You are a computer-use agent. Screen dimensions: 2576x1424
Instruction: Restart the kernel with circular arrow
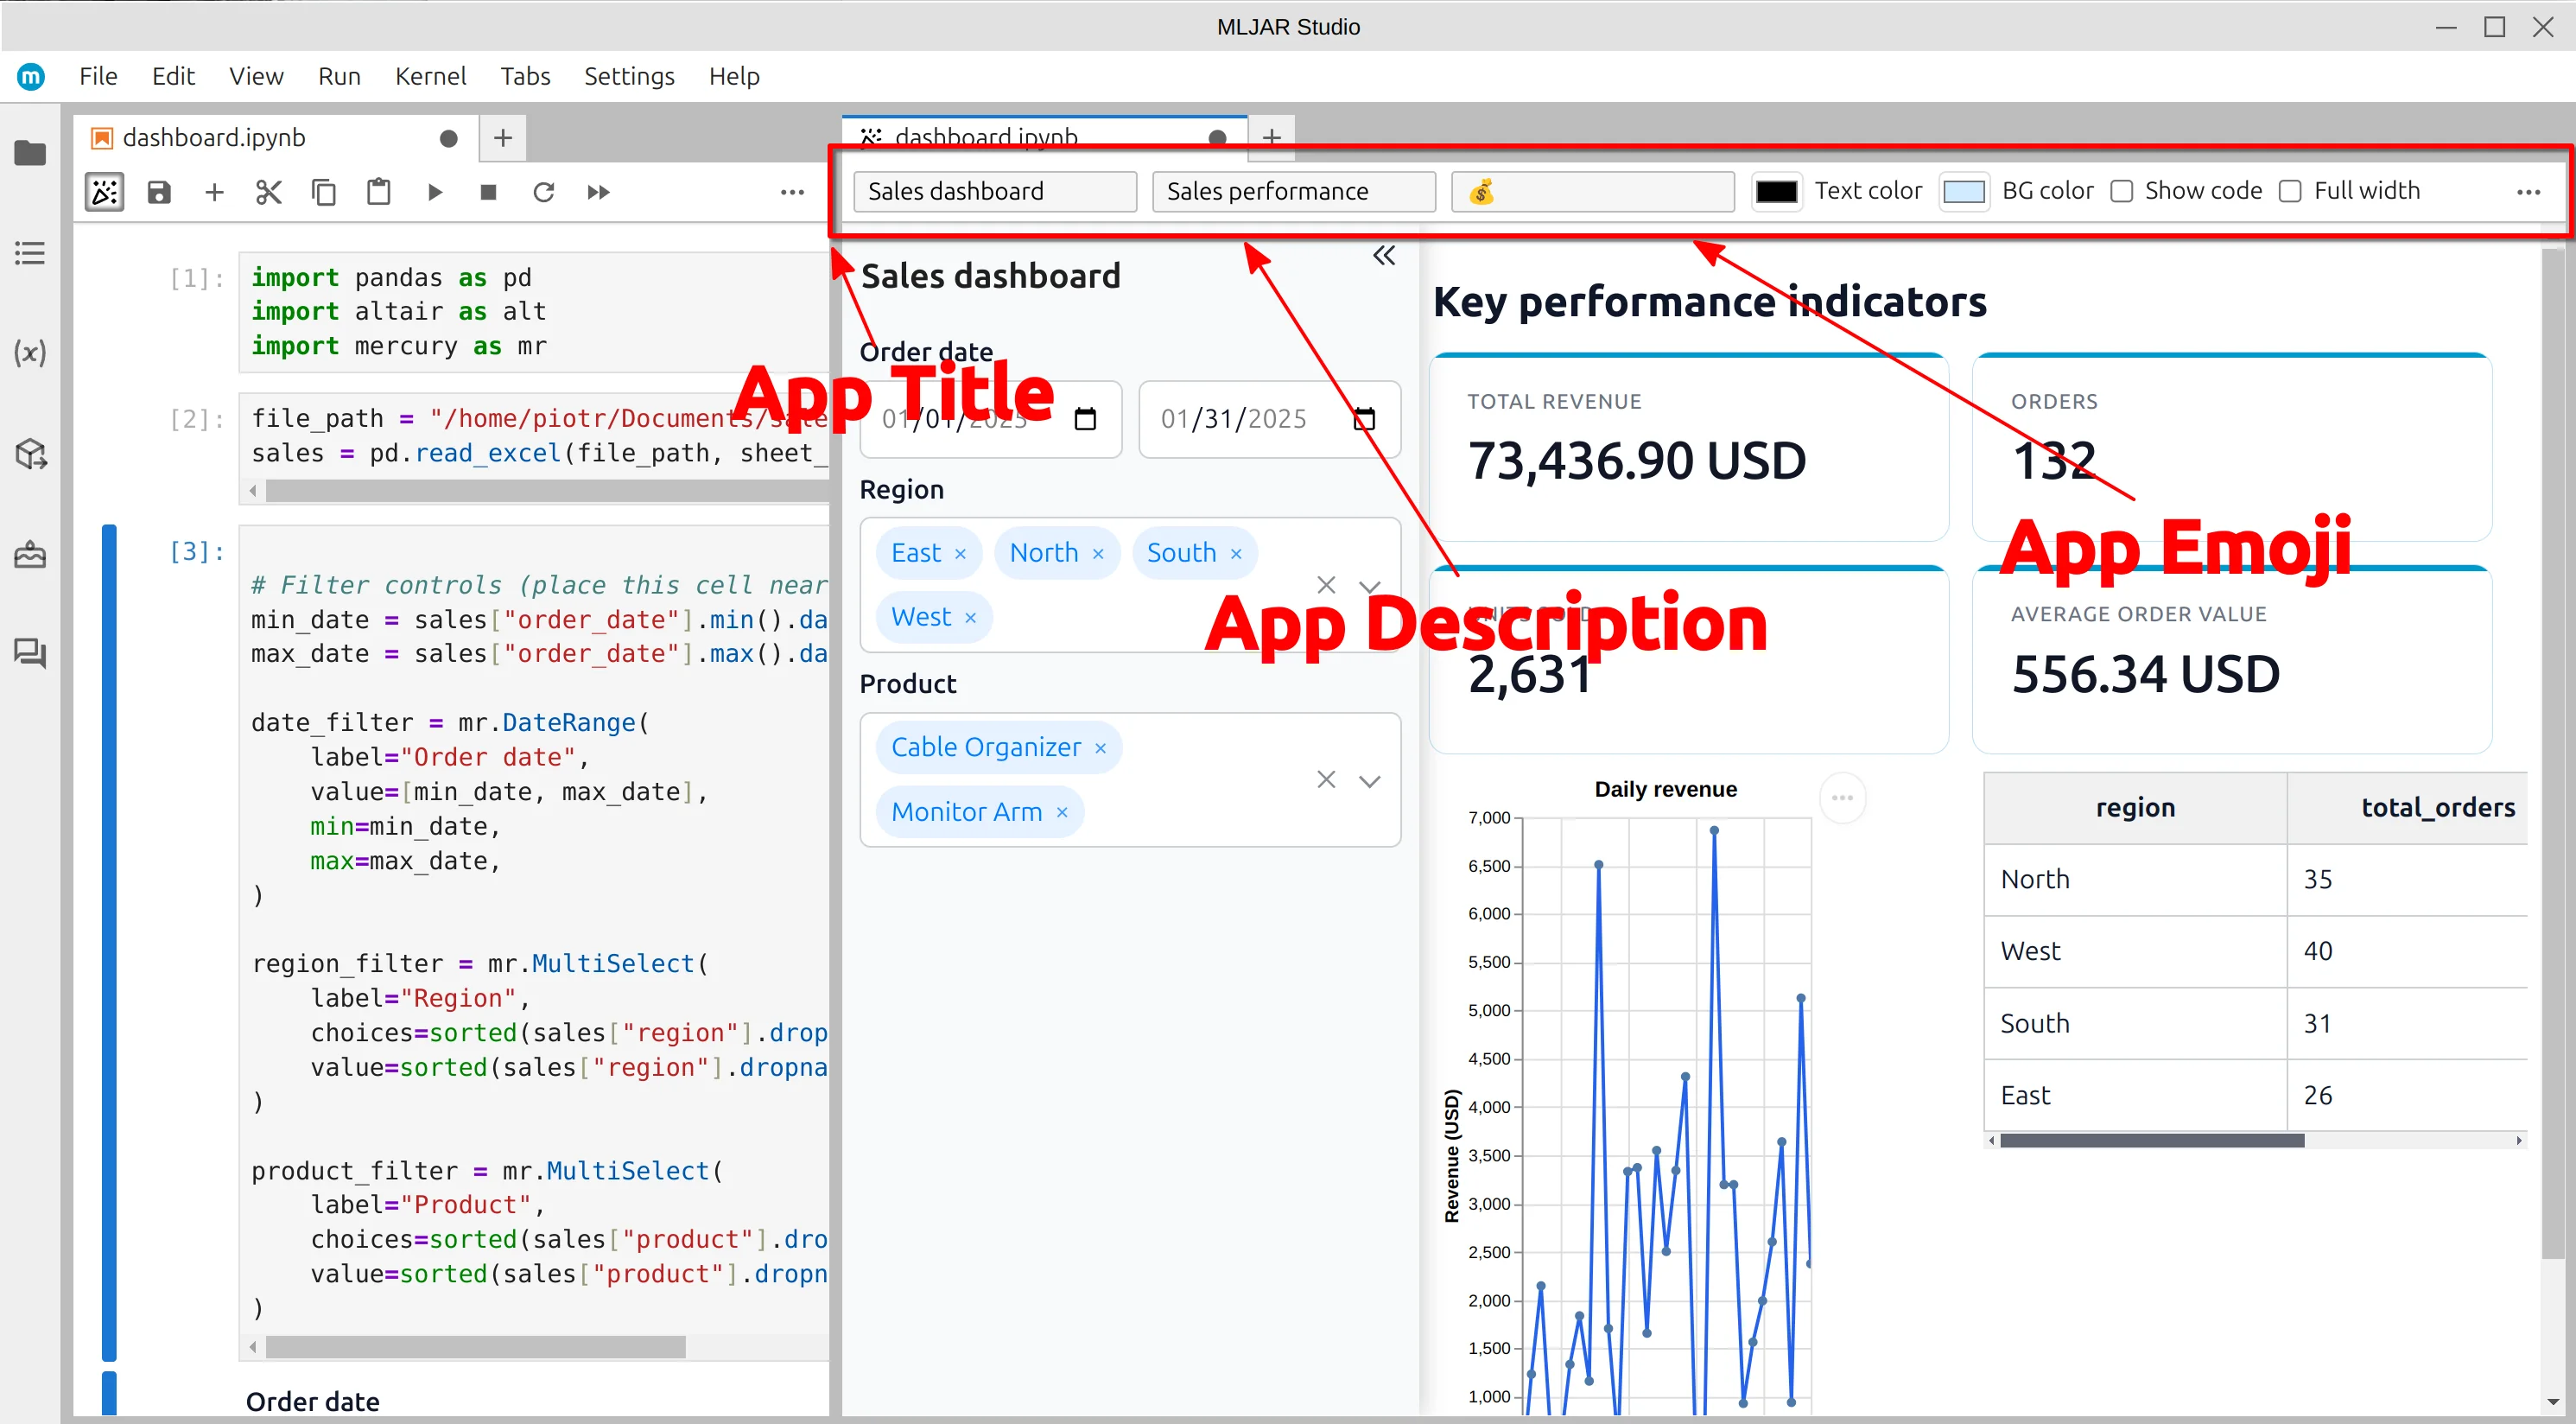pyautogui.click(x=543, y=192)
